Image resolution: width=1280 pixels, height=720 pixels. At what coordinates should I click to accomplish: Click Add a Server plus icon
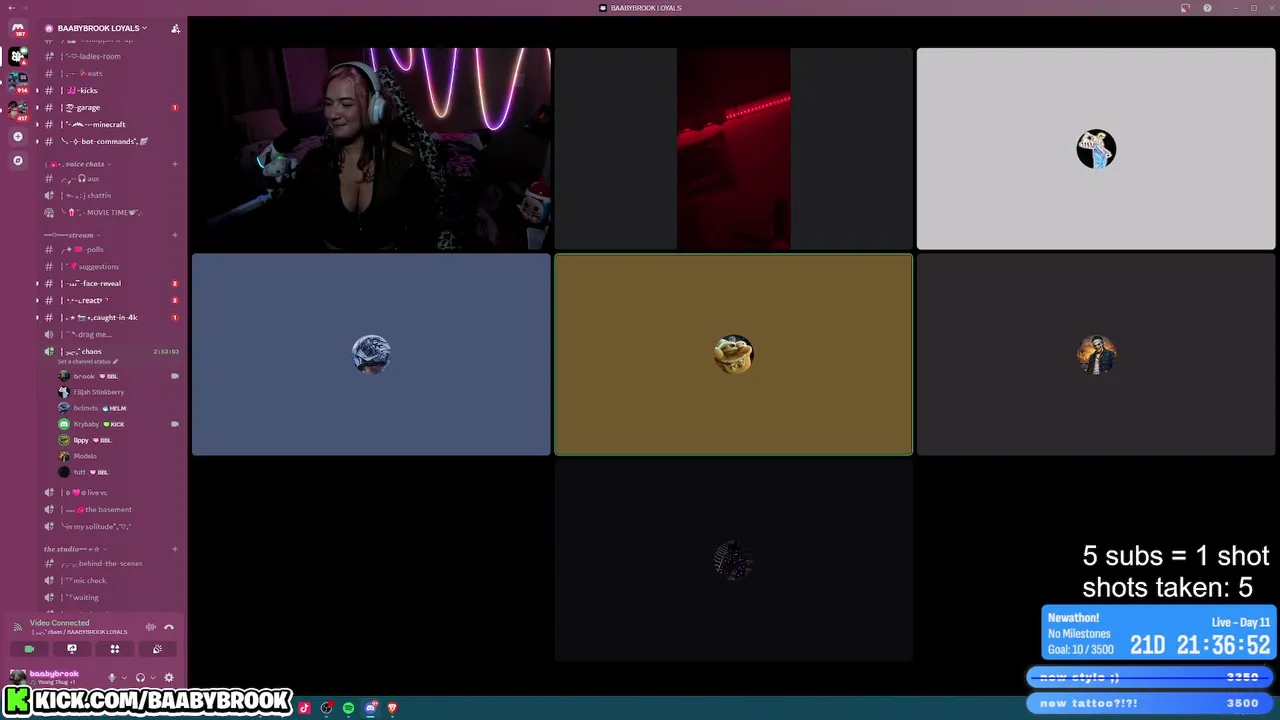(18, 136)
